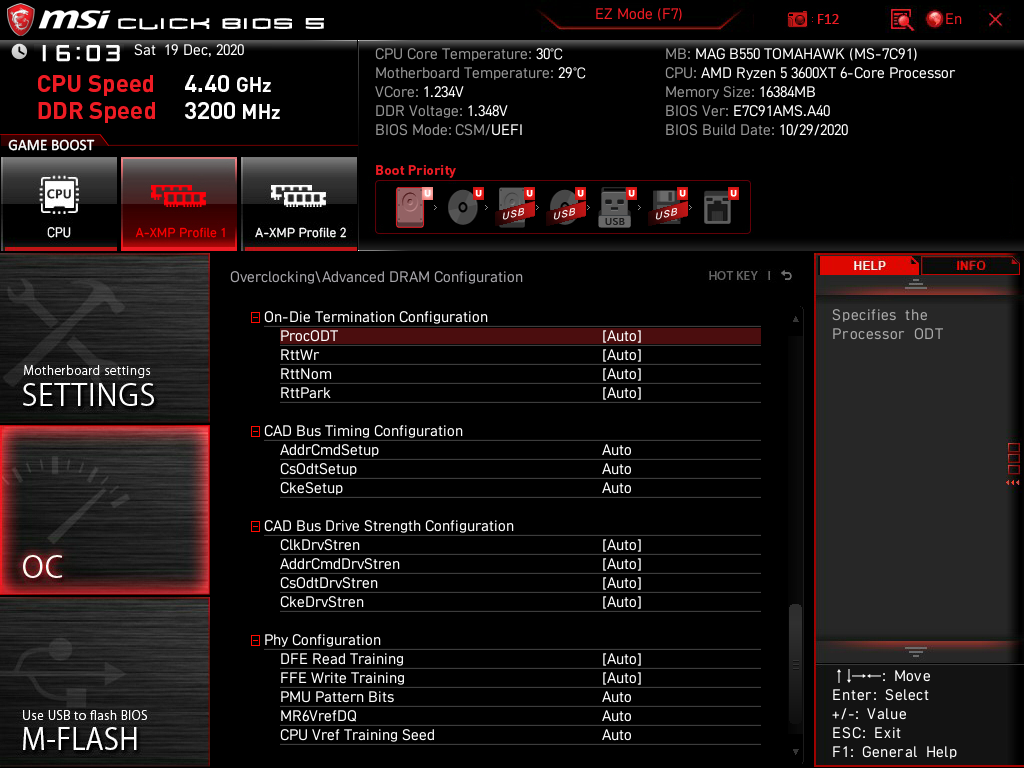This screenshot has height=768, width=1024.
Task: Open the RttWr [Auto] value dropdown
Action: (x=622, y=355)
